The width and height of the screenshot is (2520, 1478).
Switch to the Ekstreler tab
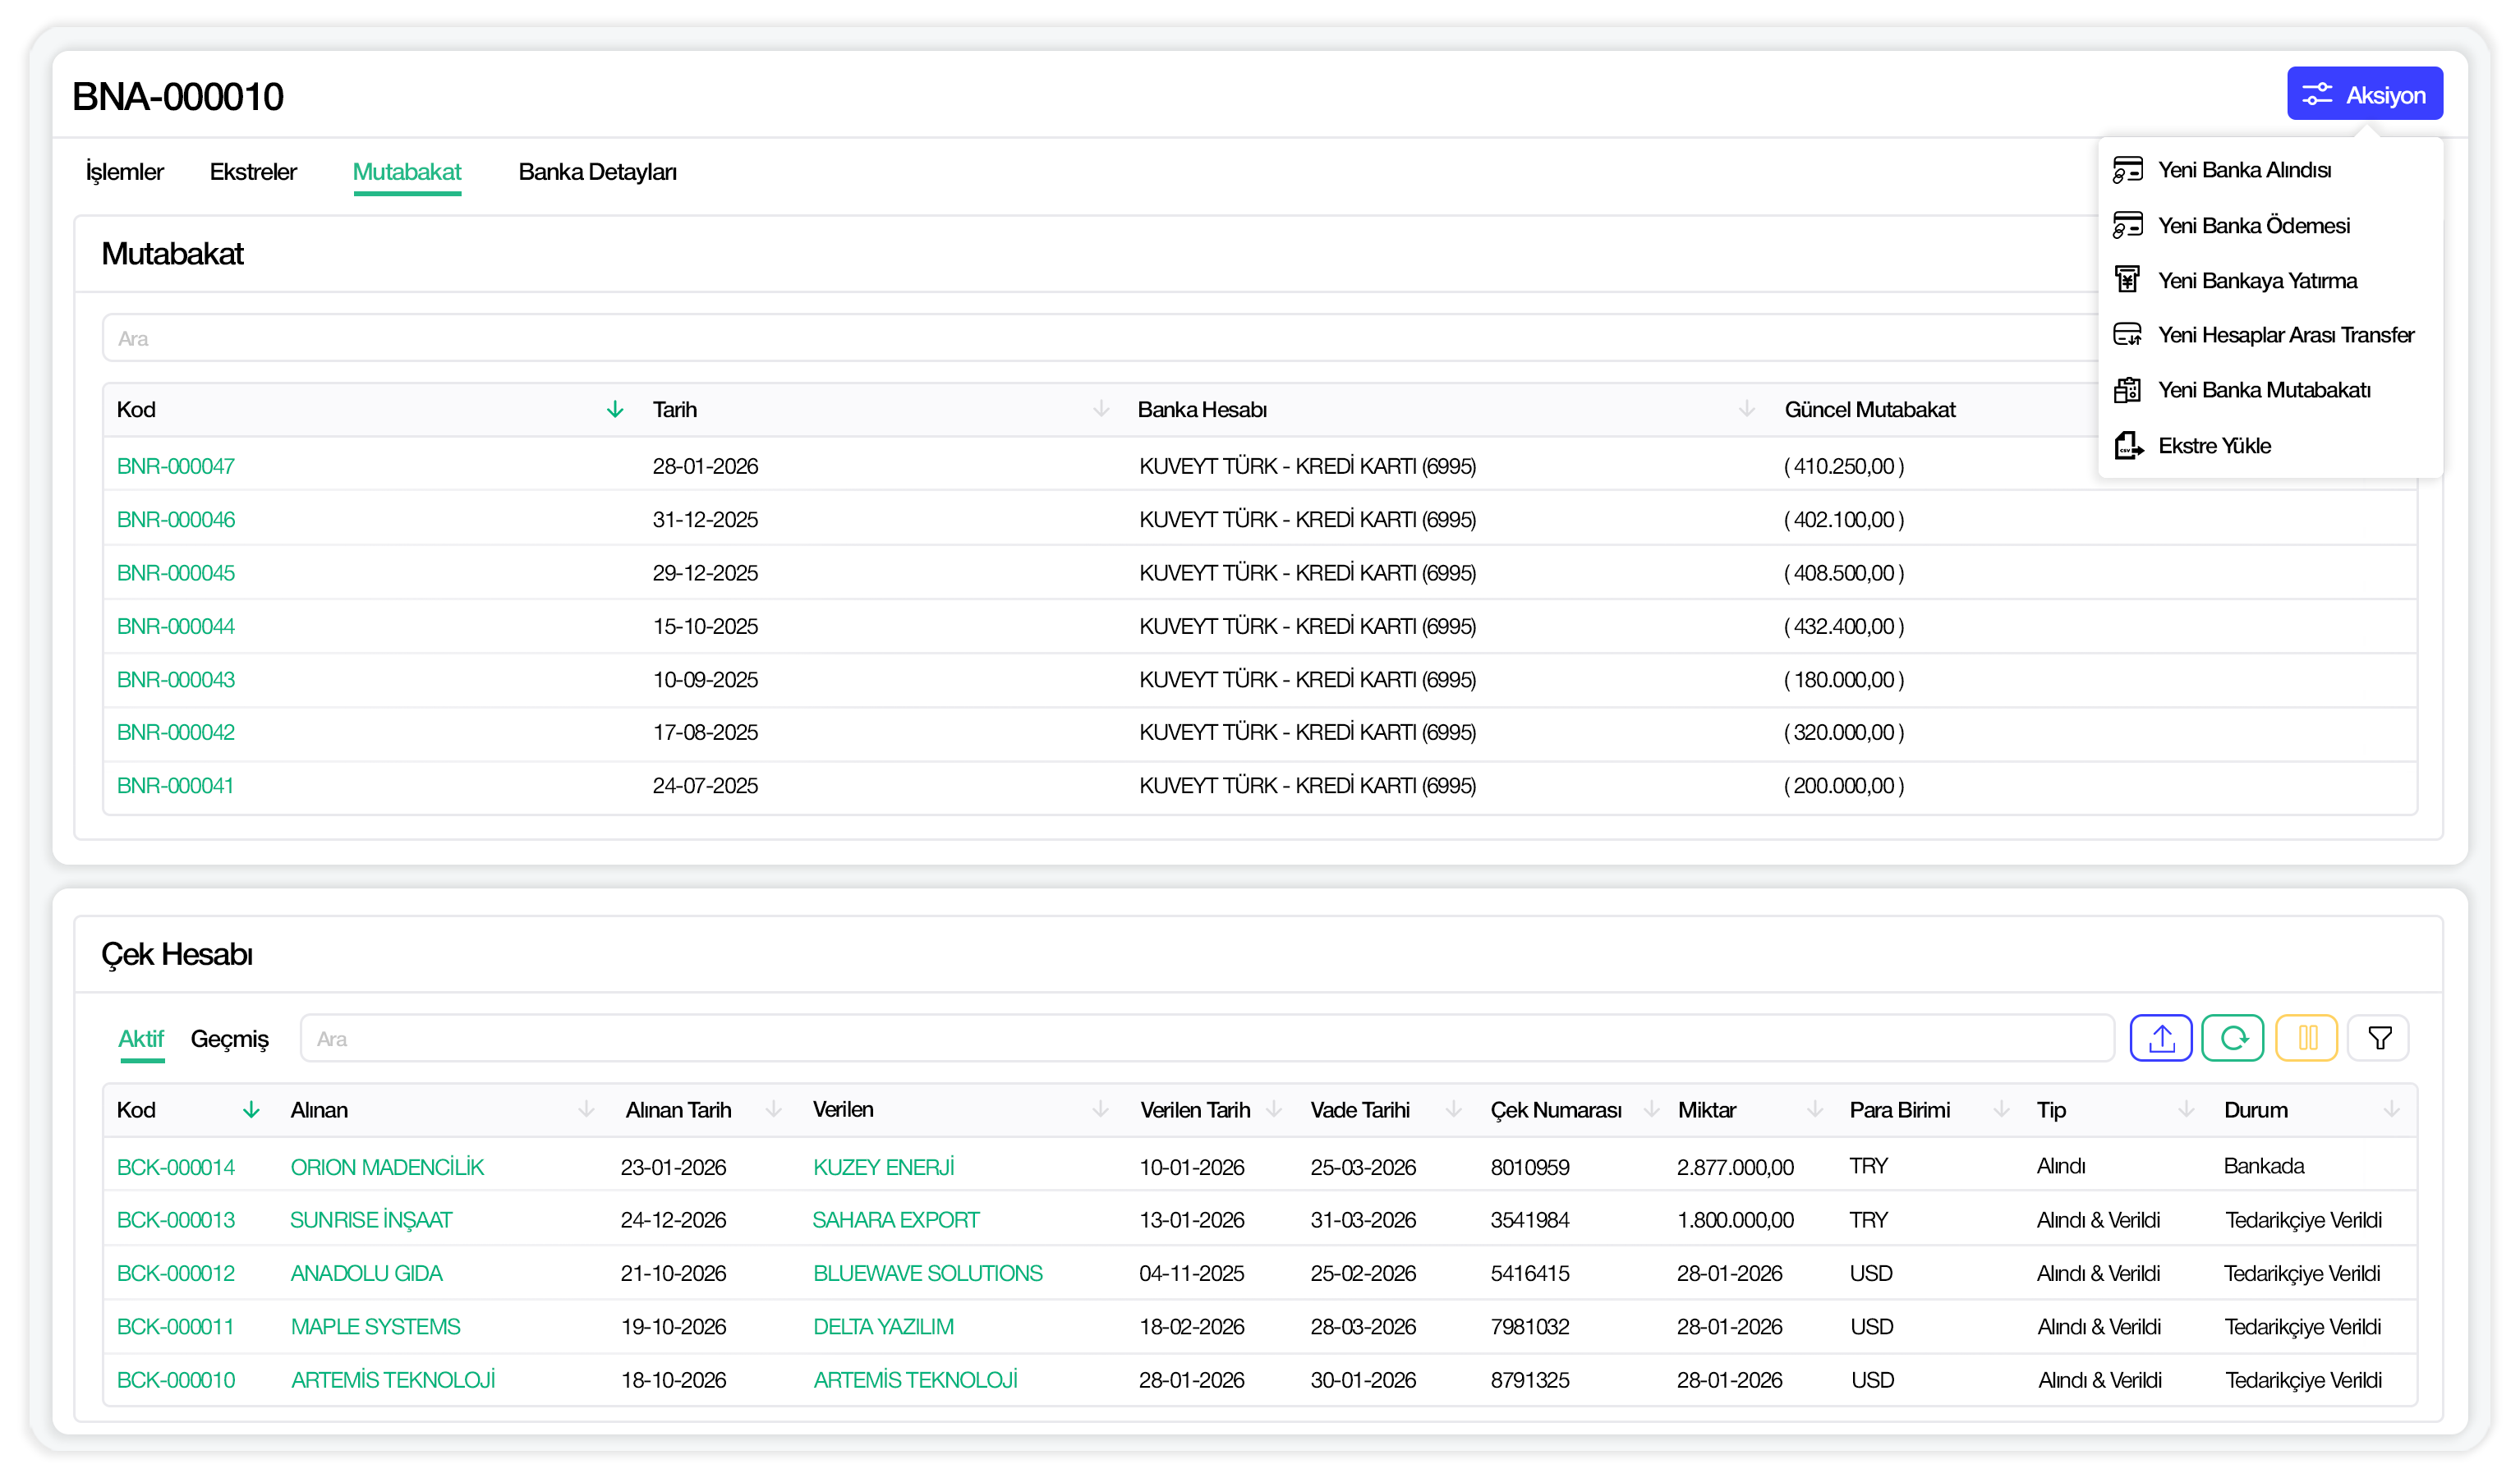253,172
